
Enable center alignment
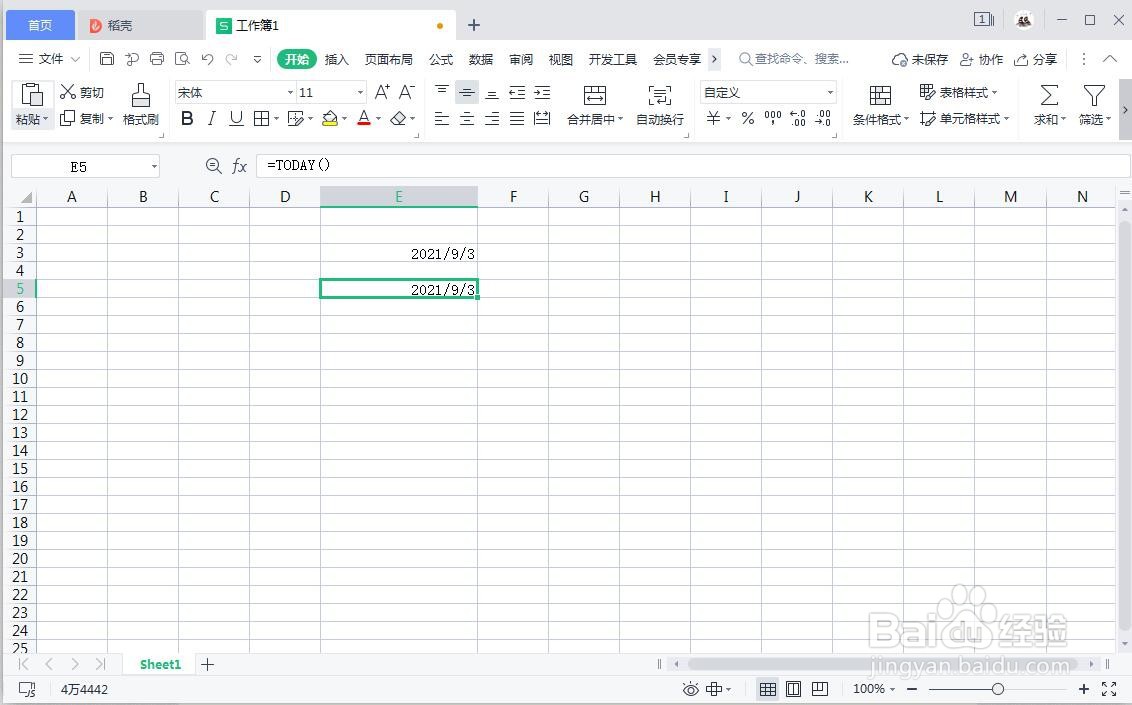pyautogui.click(x=466, y=118)
